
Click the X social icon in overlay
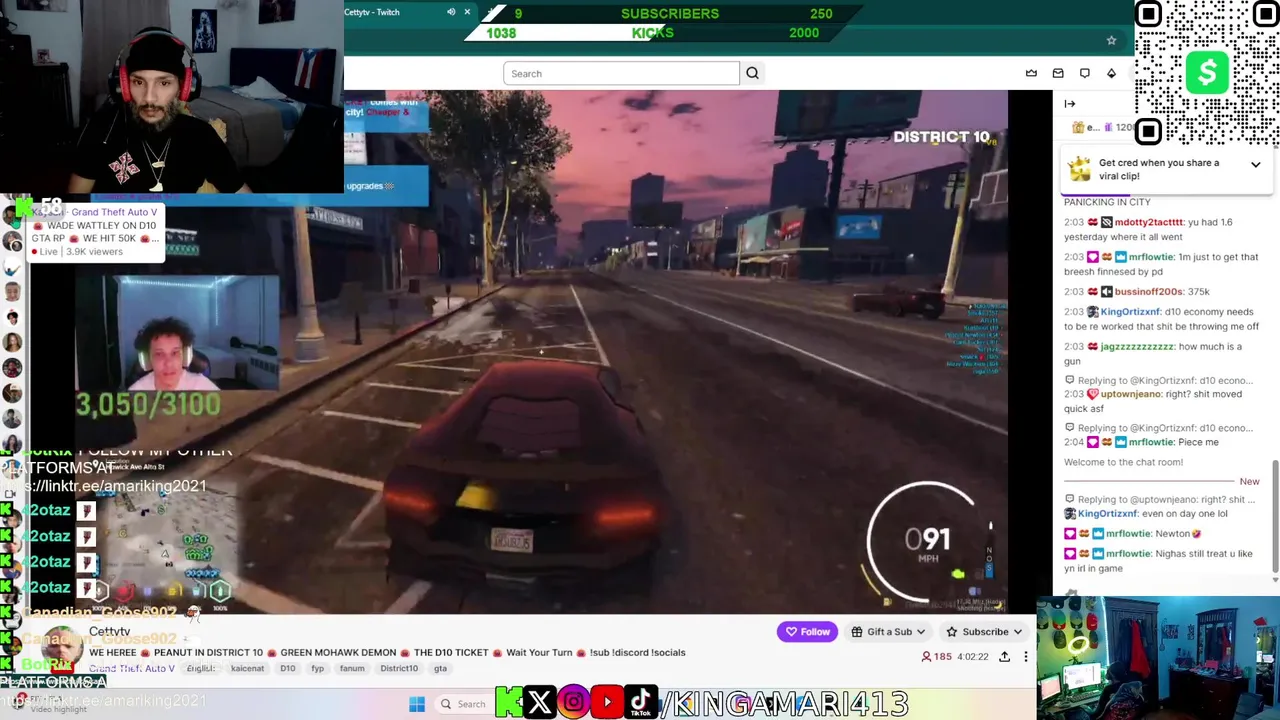[540, 703]
